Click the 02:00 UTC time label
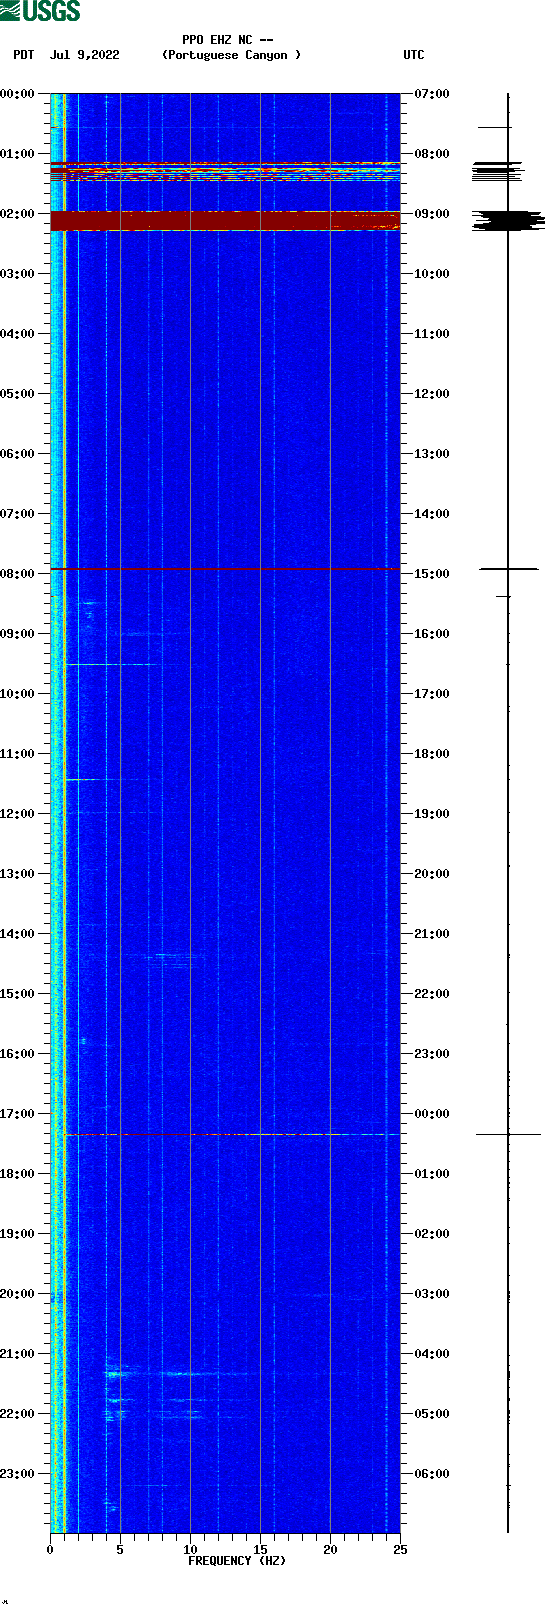The height and width of the screenshot is (1613, 552). 432,1234
